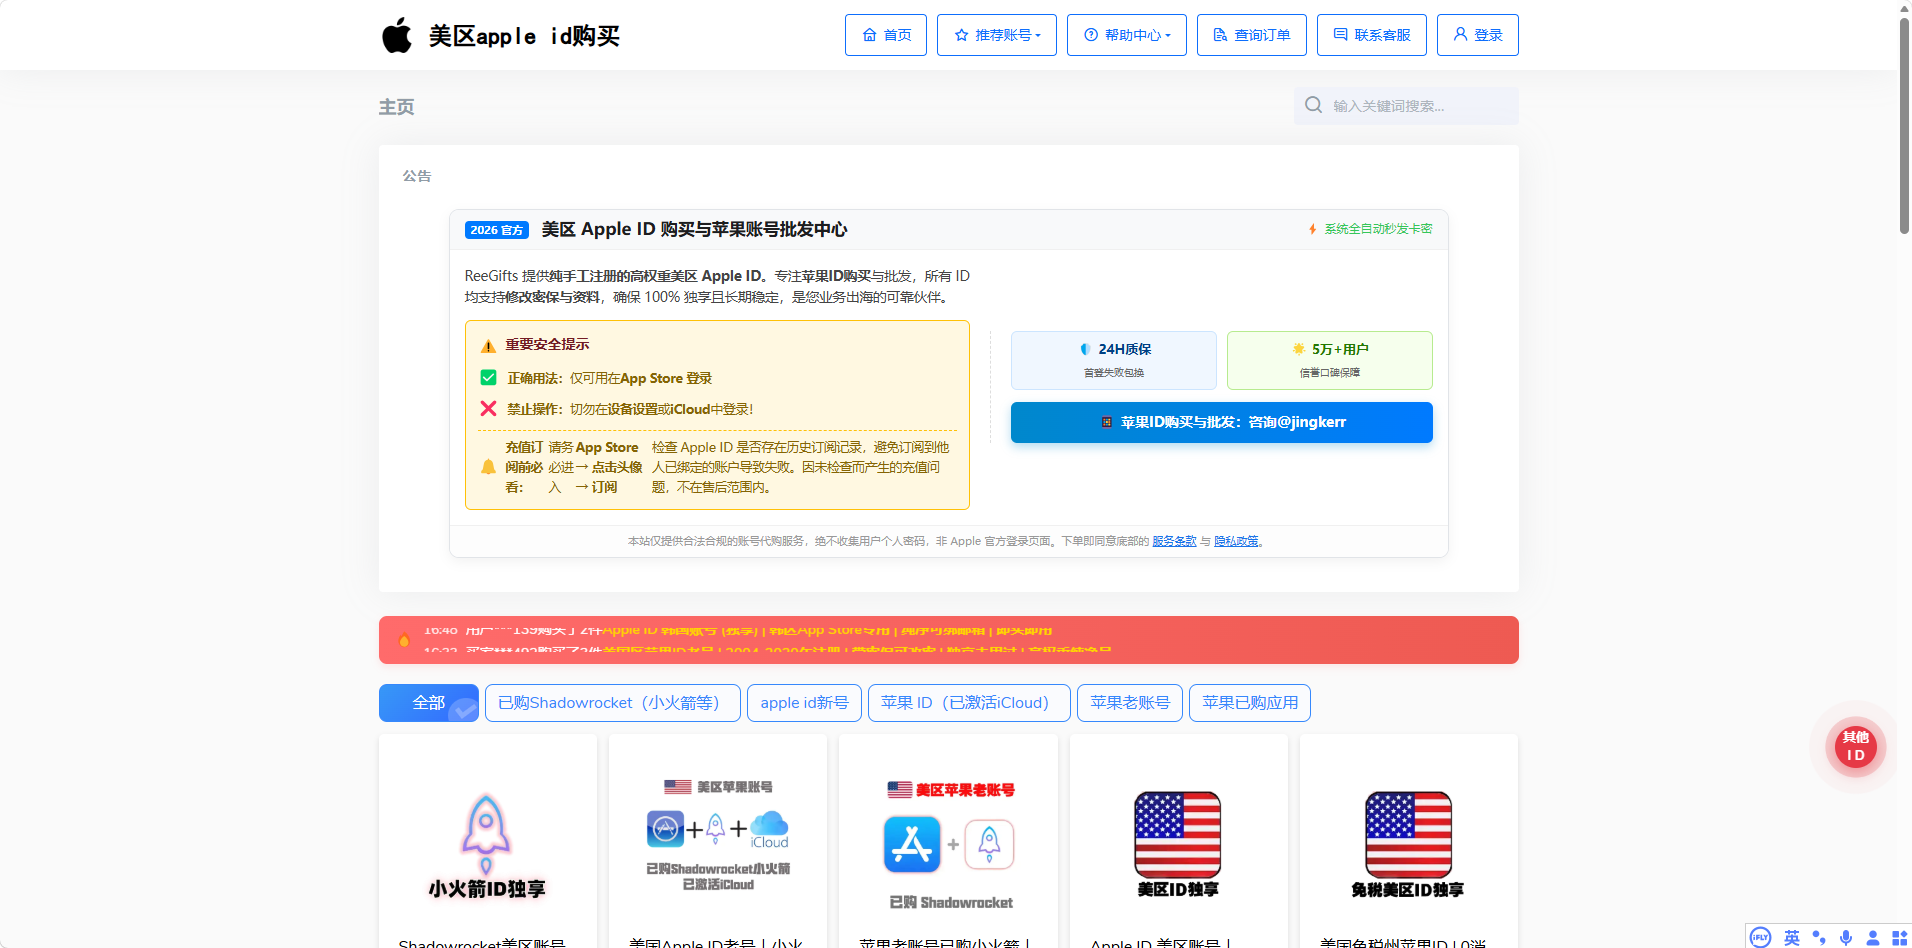Click 苹果ID购买与批发 咨询@jingkerr button

pos(1222,422)
